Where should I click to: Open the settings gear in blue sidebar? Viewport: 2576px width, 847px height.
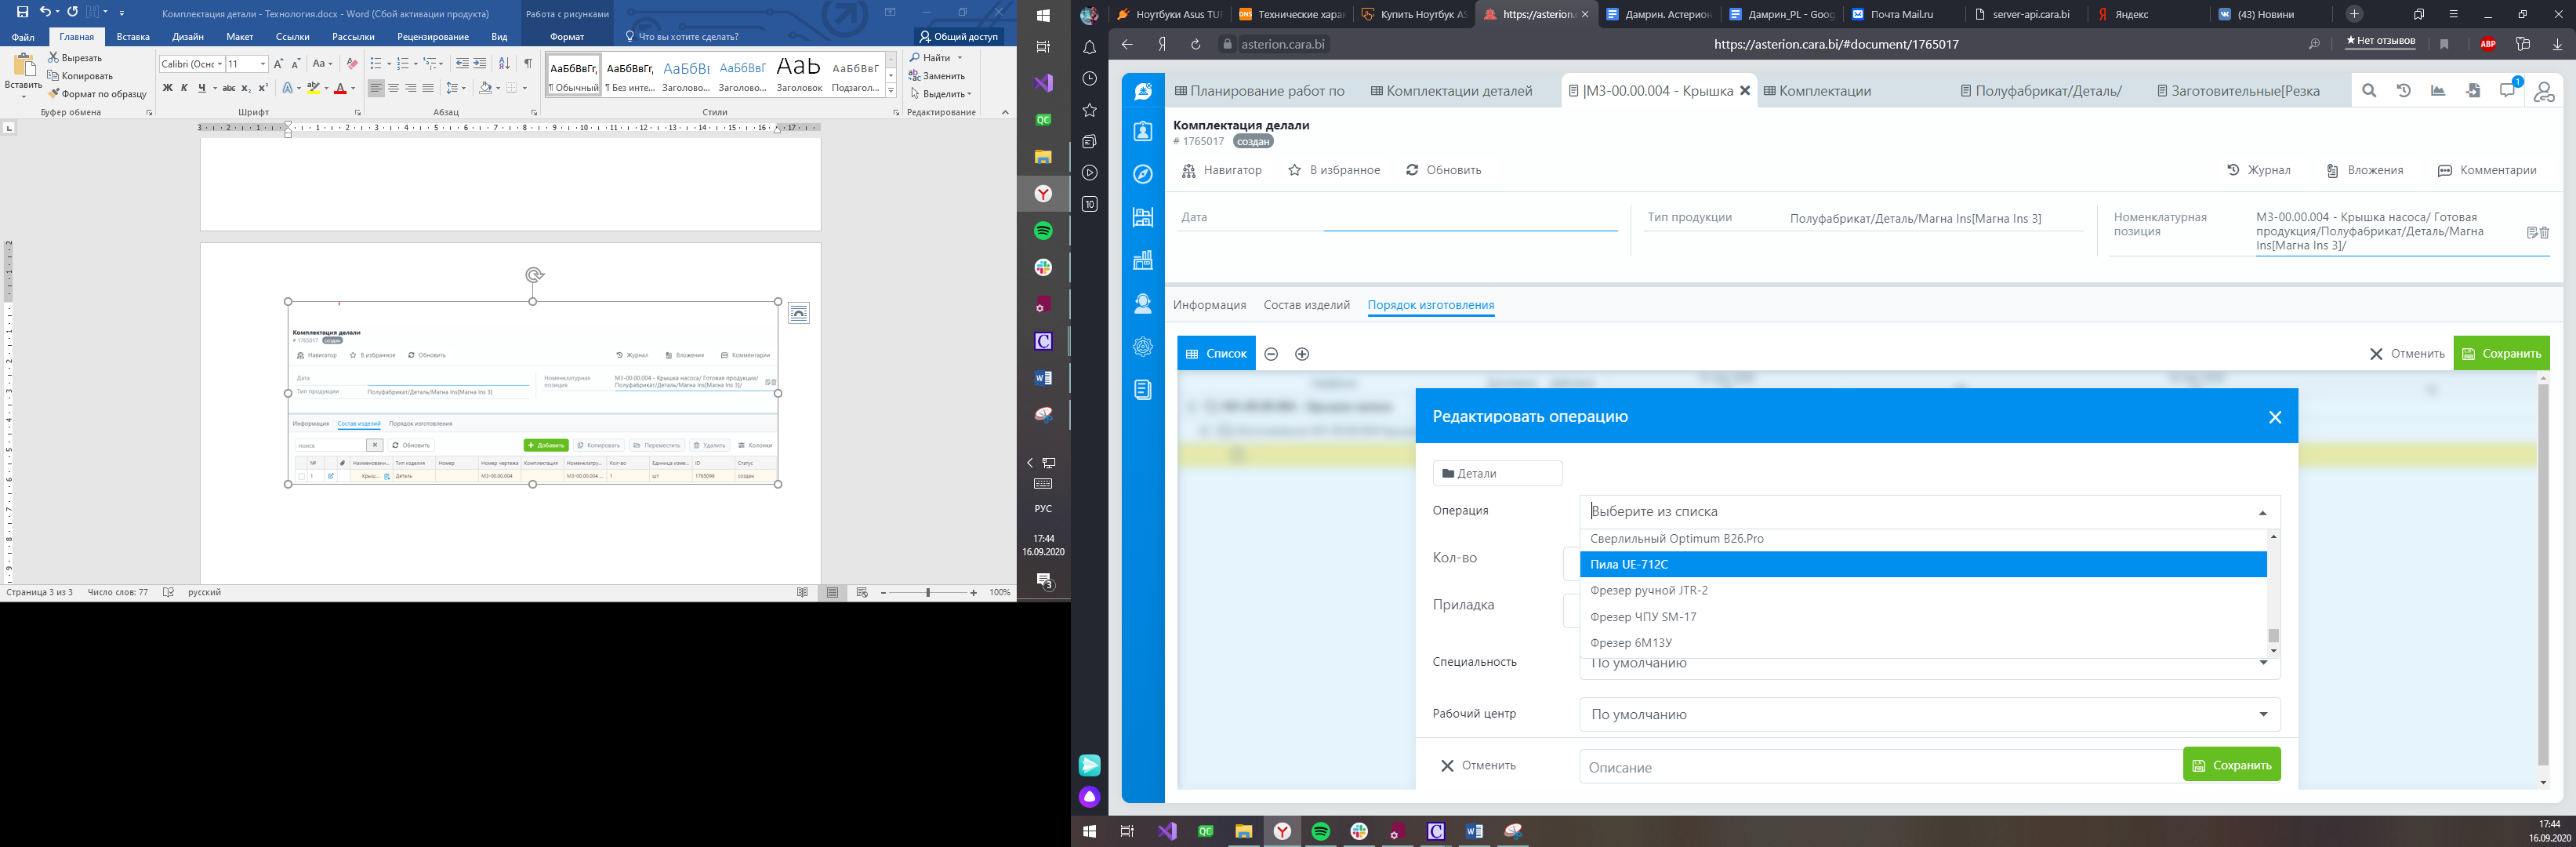pos(1143,347)
